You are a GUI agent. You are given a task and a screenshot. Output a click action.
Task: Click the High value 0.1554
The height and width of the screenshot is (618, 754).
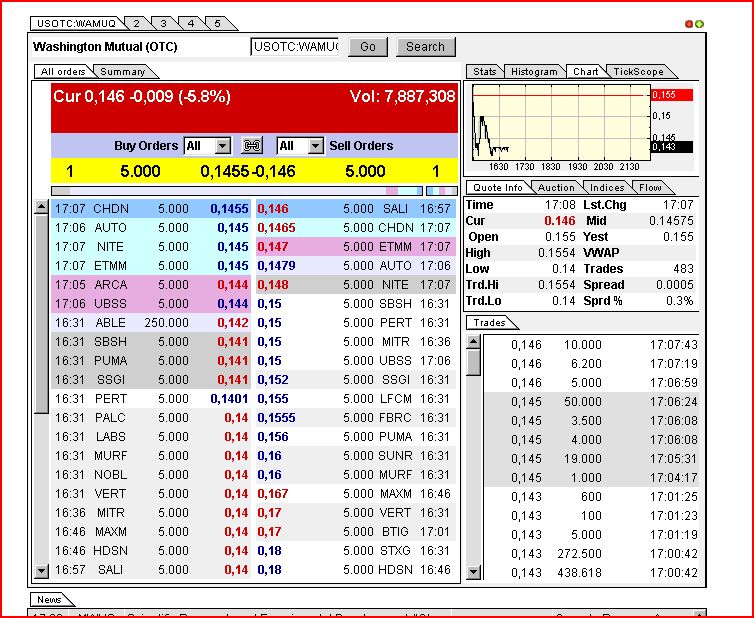pyautogui.click(x=557, y=252)
